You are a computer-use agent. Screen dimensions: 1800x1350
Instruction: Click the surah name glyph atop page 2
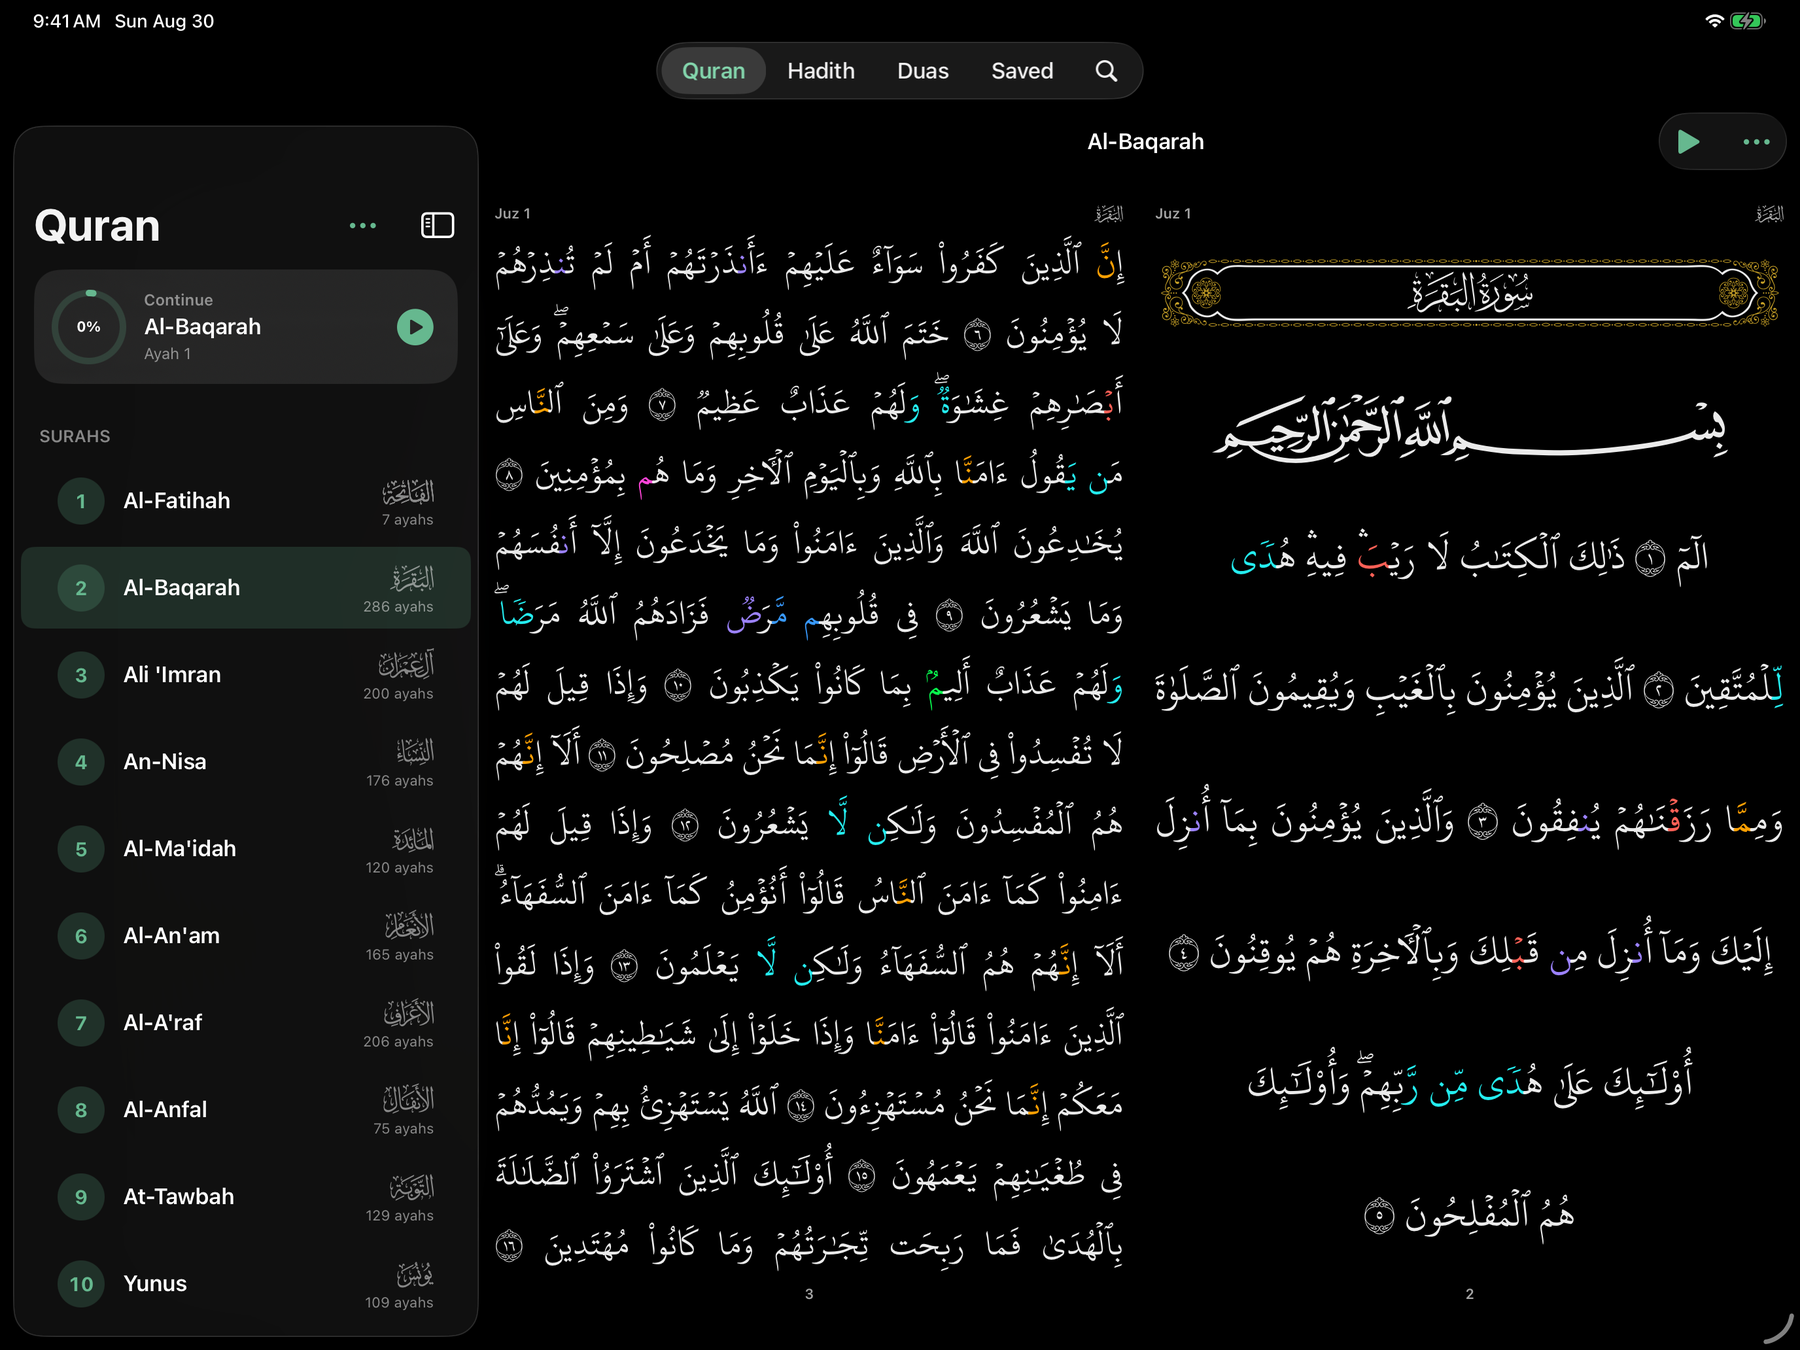tap(1769, 214)
